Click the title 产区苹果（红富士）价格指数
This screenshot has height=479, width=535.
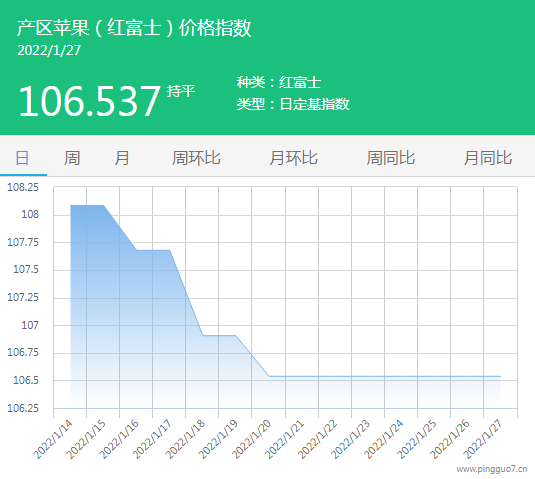click(134, 28)
